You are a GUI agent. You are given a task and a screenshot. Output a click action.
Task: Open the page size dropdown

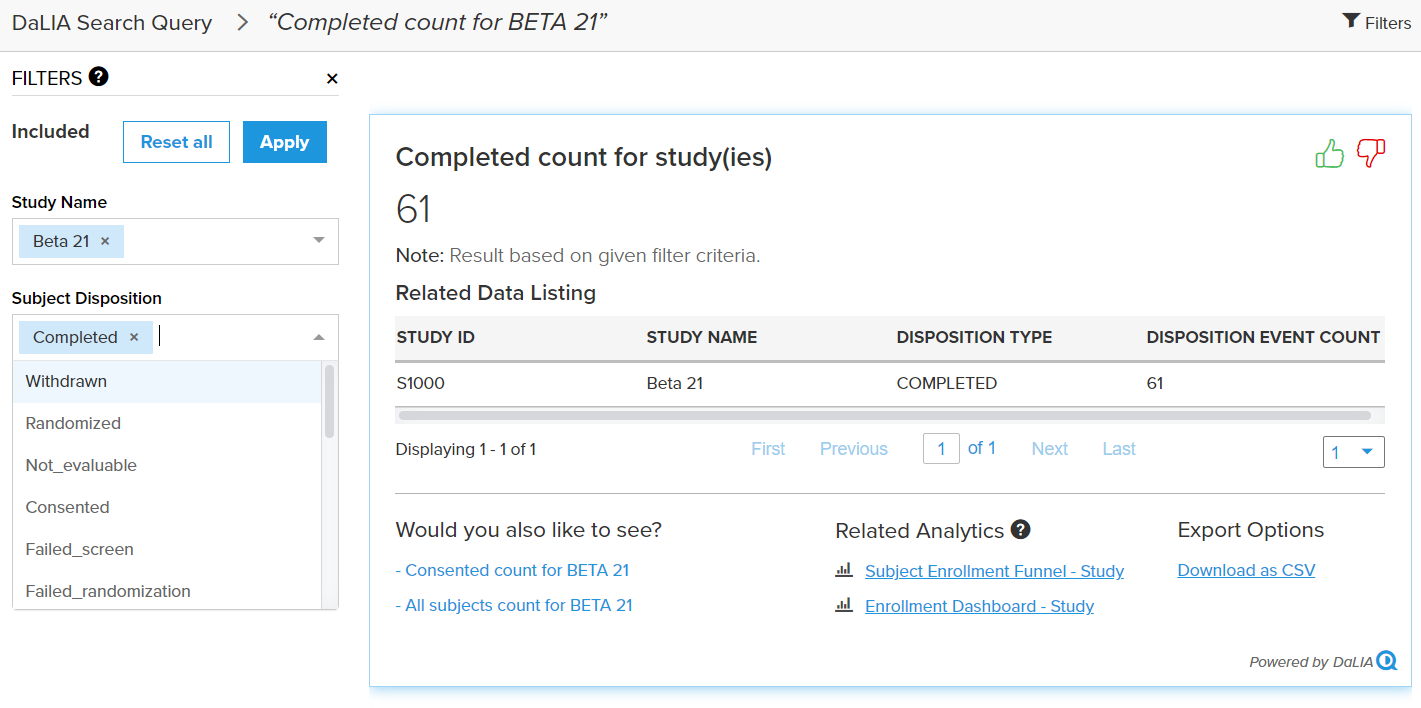(x=1353, y=452)
